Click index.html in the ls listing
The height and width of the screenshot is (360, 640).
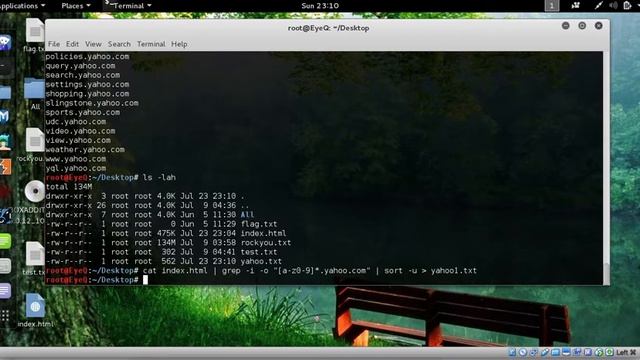(x=263, y=233)
